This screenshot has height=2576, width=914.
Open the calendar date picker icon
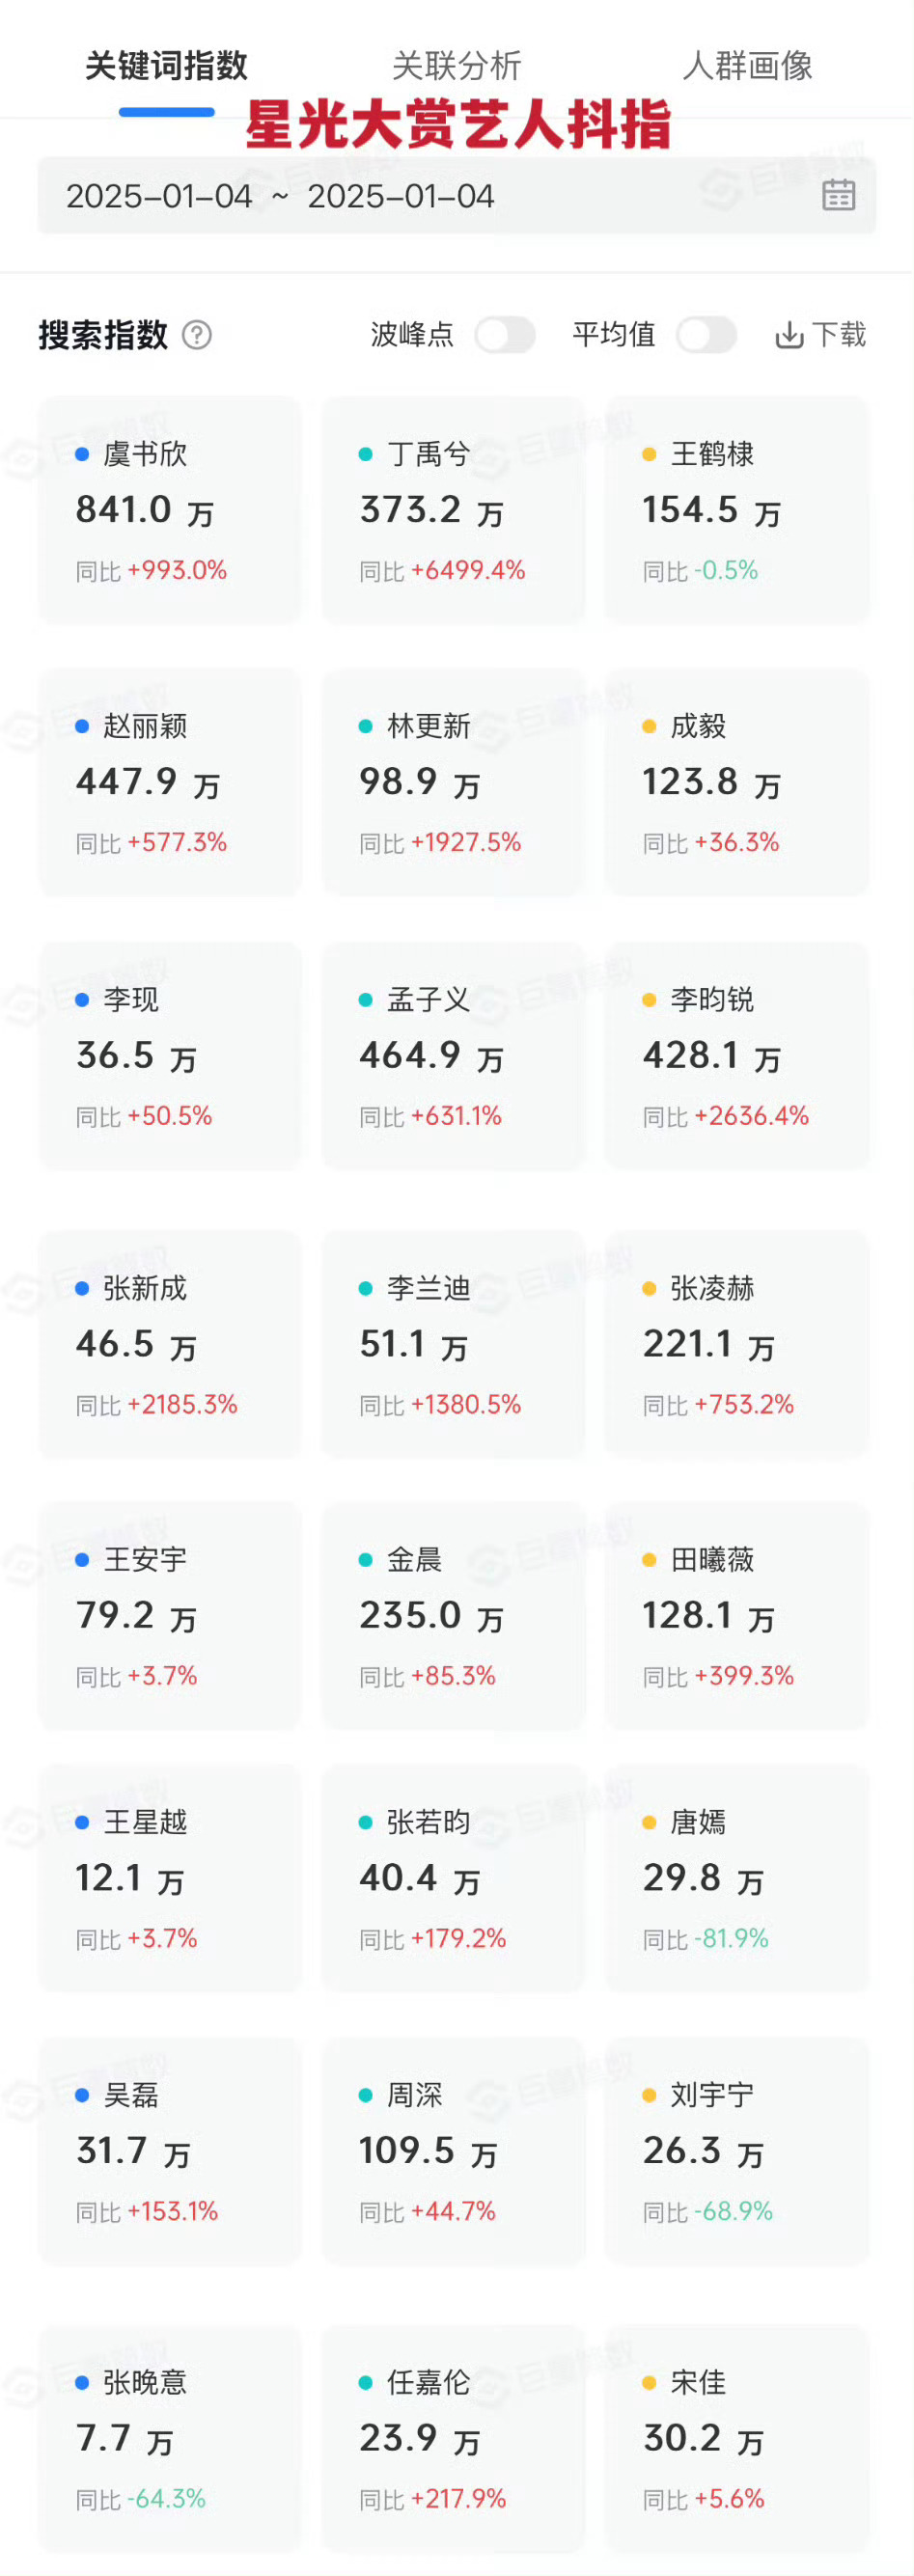coord(838,195)
